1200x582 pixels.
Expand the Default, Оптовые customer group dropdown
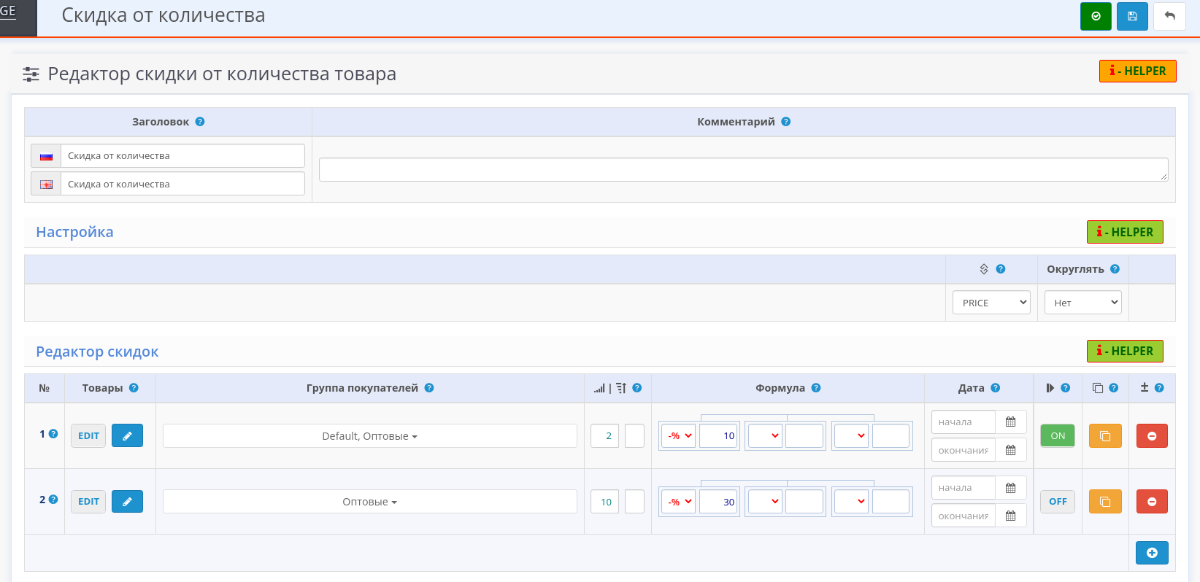(x=370, y=436)
